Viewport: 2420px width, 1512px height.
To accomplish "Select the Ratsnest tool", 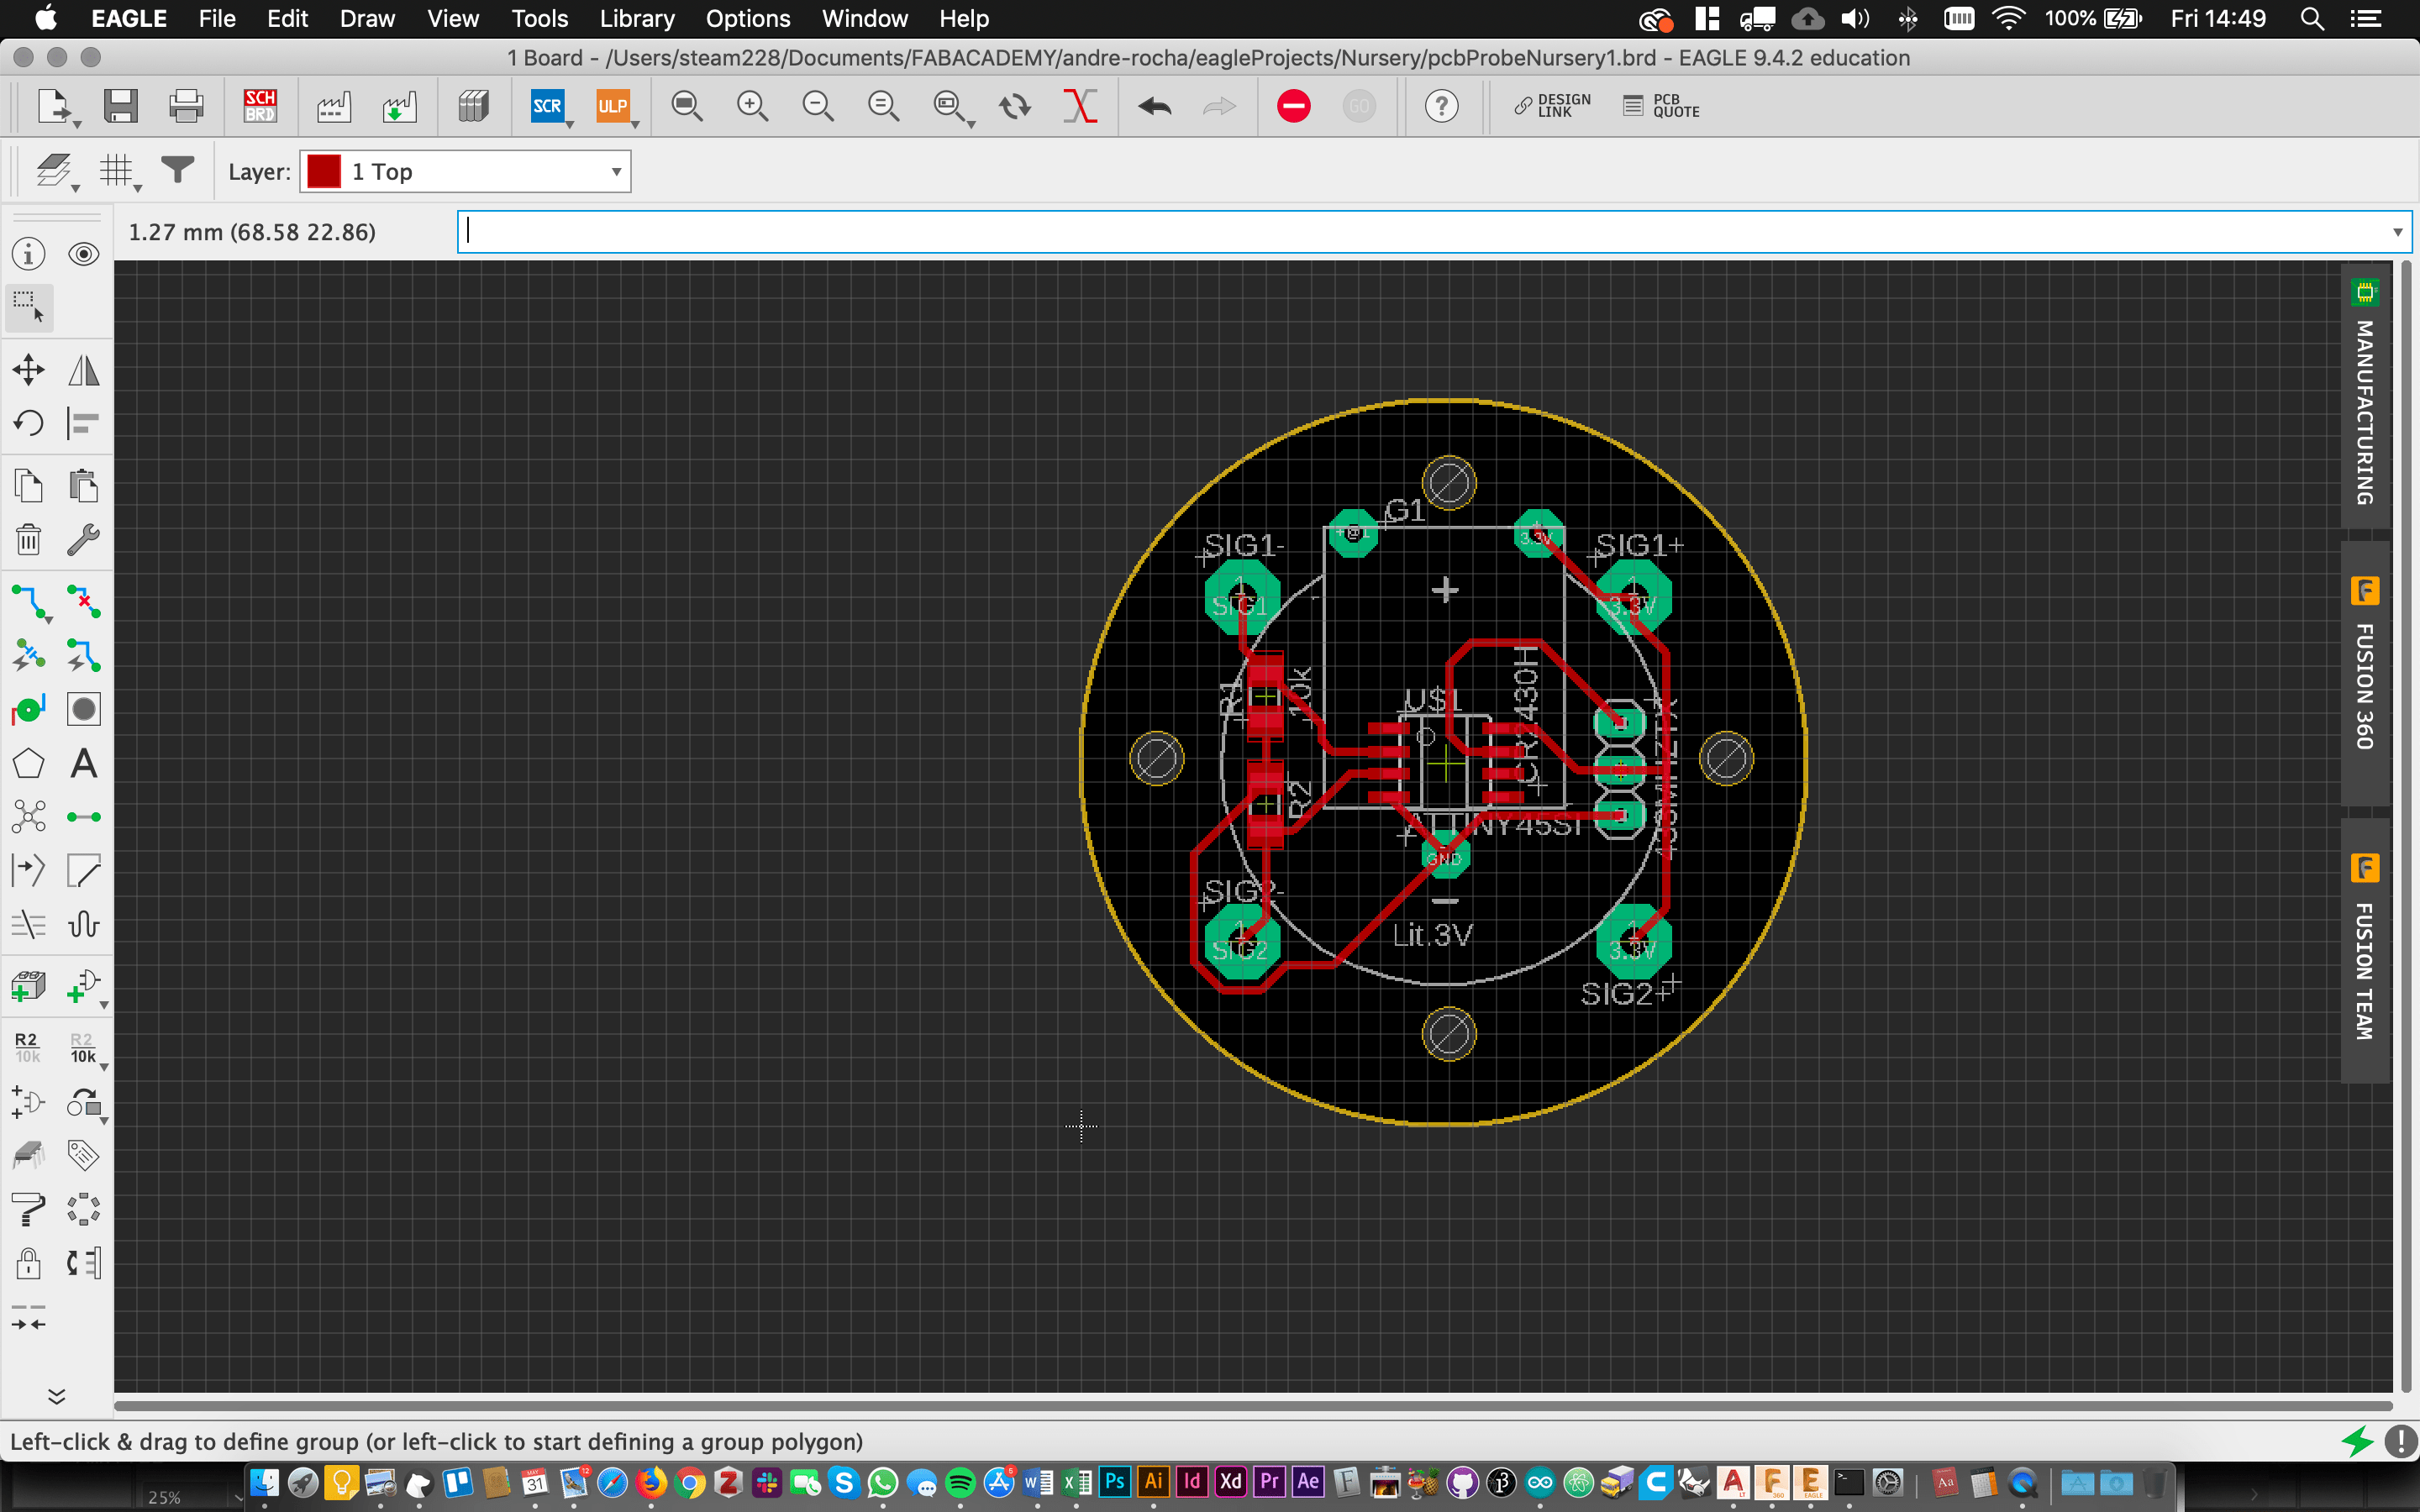I will [x=28, y=817].
